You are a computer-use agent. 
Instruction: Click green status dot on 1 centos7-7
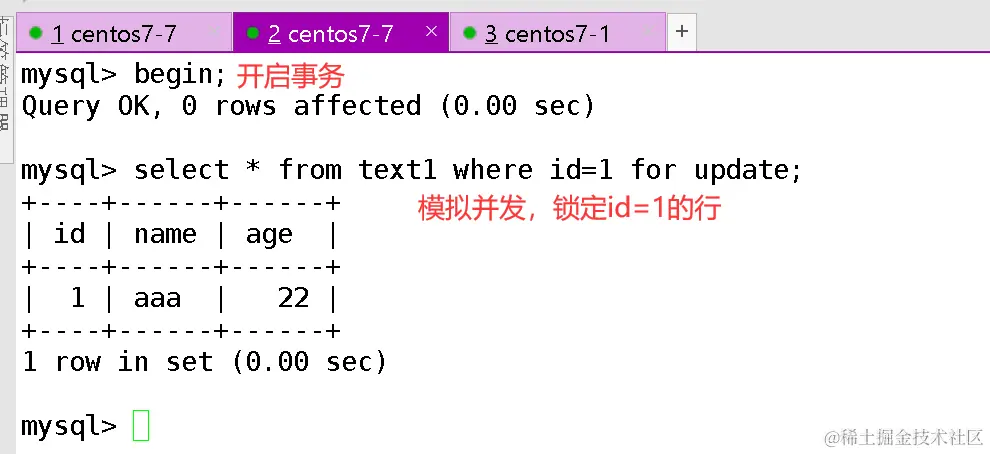click(36, 33)
